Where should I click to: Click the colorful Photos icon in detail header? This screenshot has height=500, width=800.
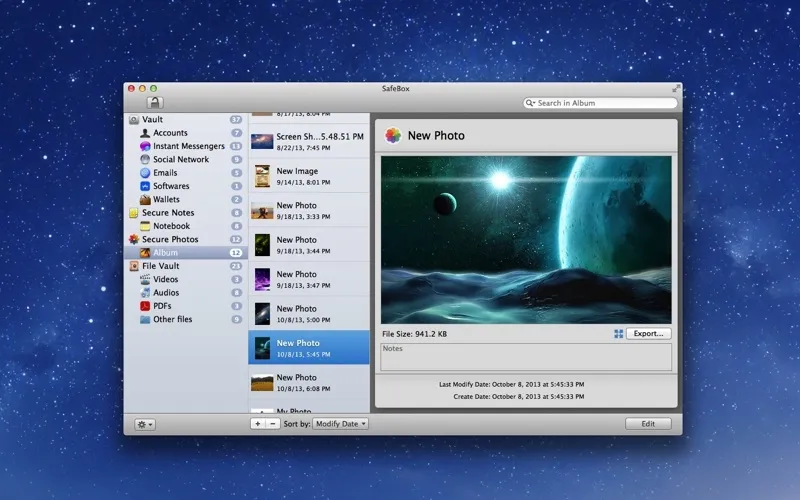pyautogui.click(x=394, y=135)
